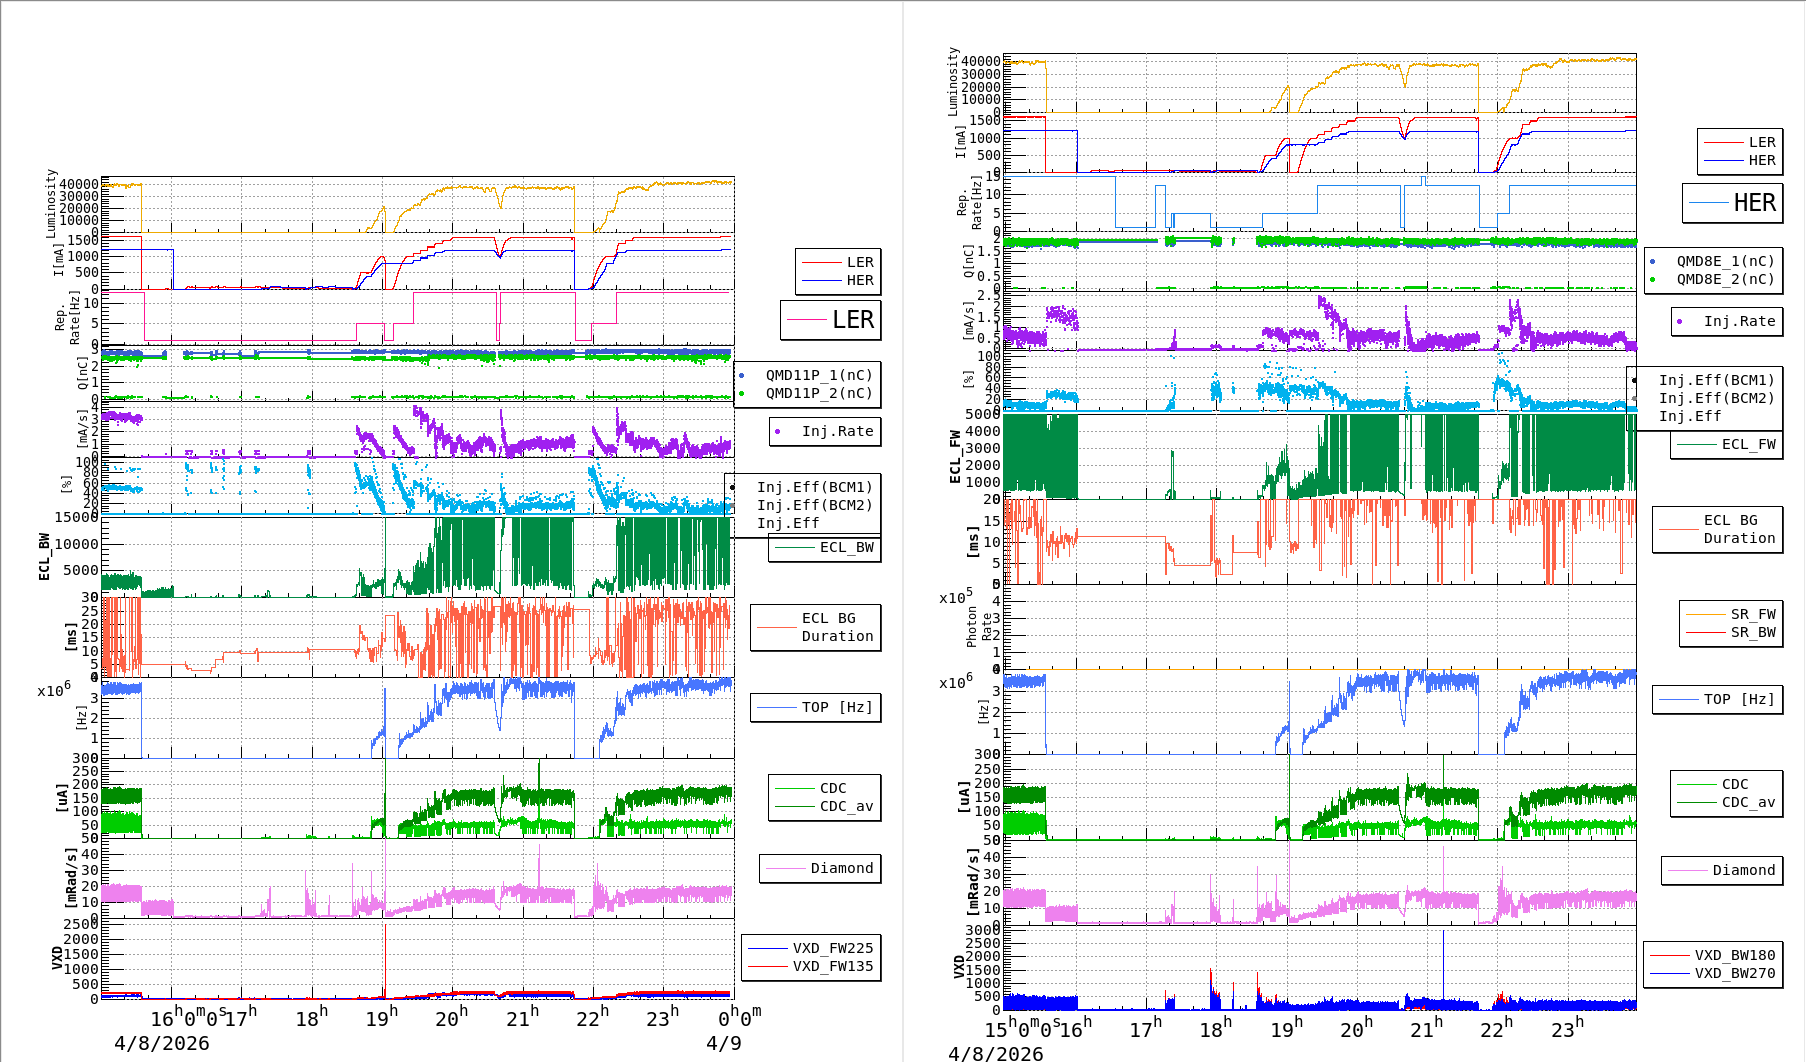Click the SR_FW legend entry
The width and height of the screenshot is (1806, 1062).
[1731, 614]
